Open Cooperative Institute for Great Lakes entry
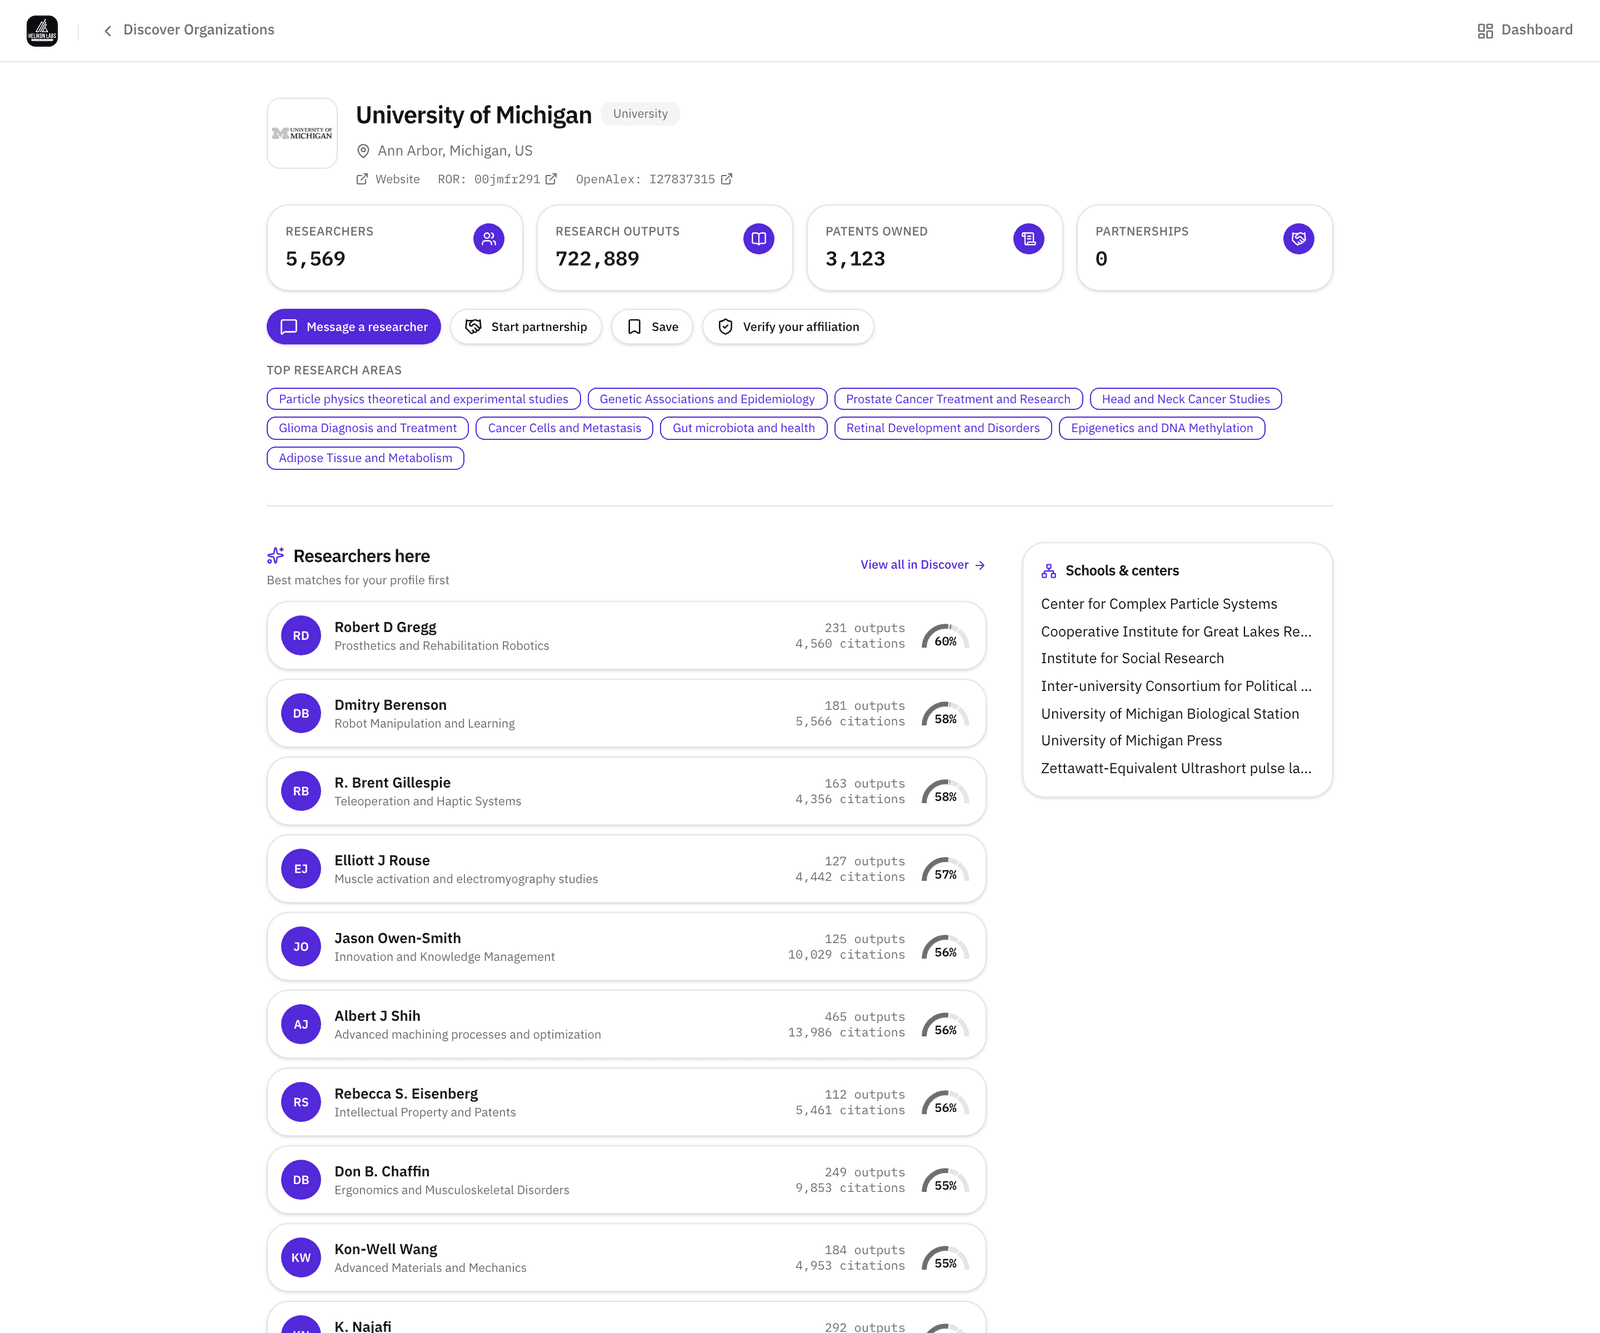1600x1333 pixels. 1176,632
